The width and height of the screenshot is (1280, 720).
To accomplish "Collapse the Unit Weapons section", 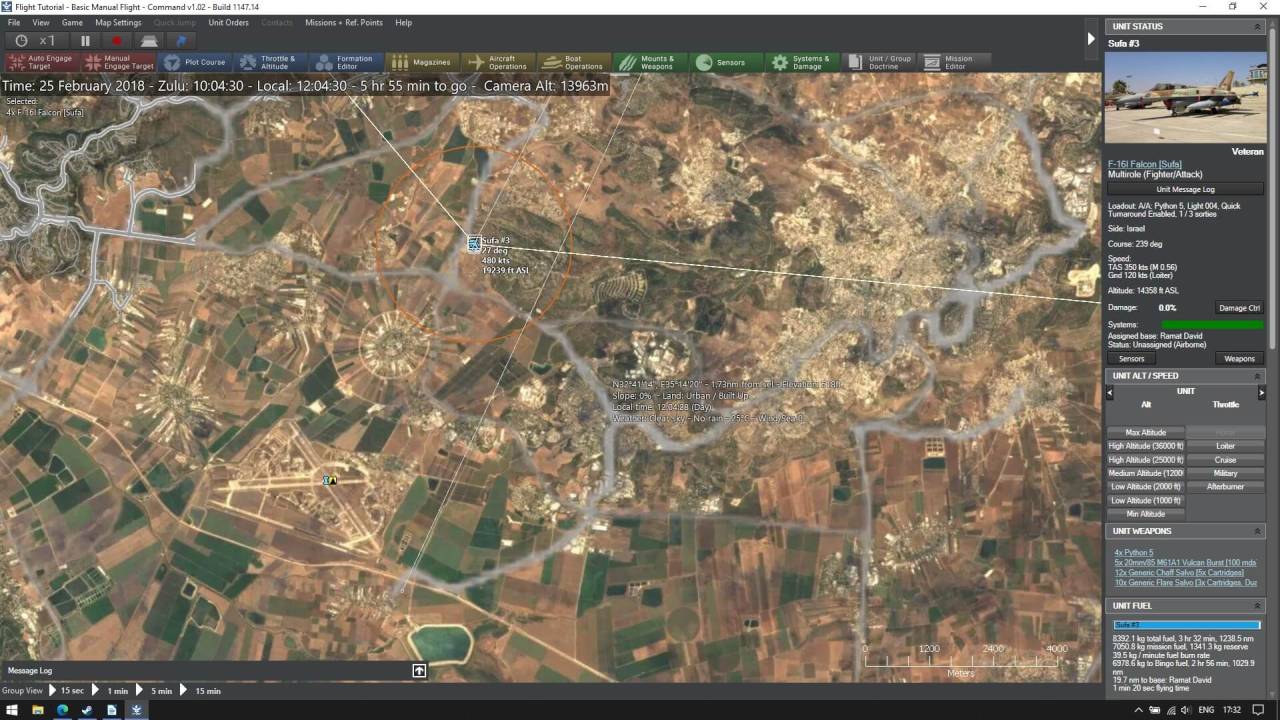I will point(1257,531).
